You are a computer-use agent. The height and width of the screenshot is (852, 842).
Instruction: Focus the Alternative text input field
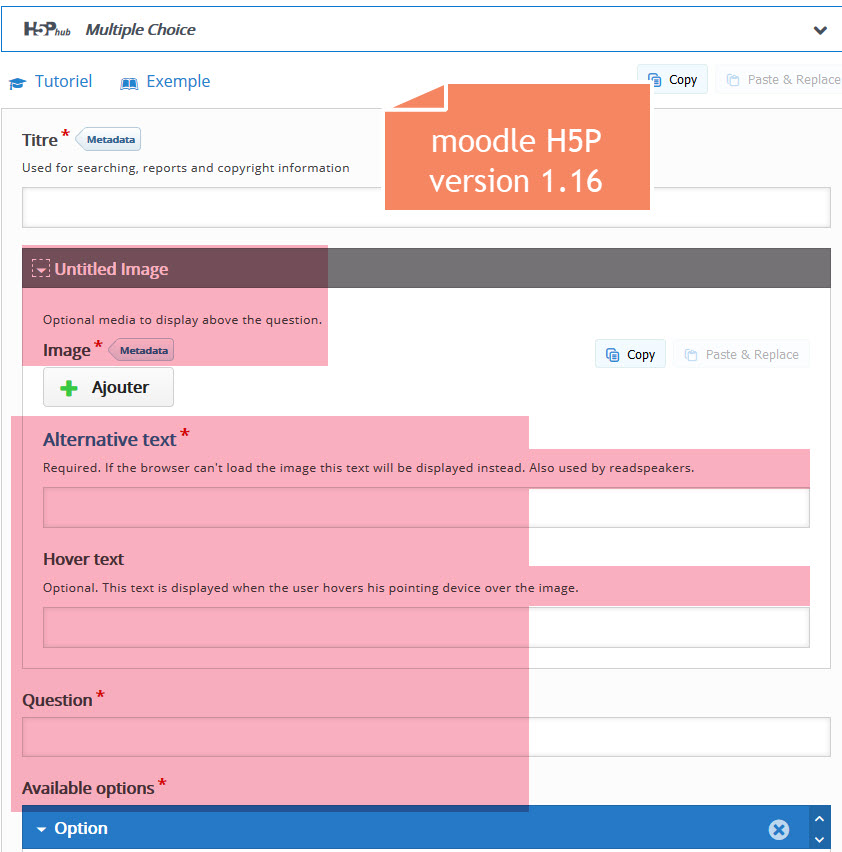point(426,508)
